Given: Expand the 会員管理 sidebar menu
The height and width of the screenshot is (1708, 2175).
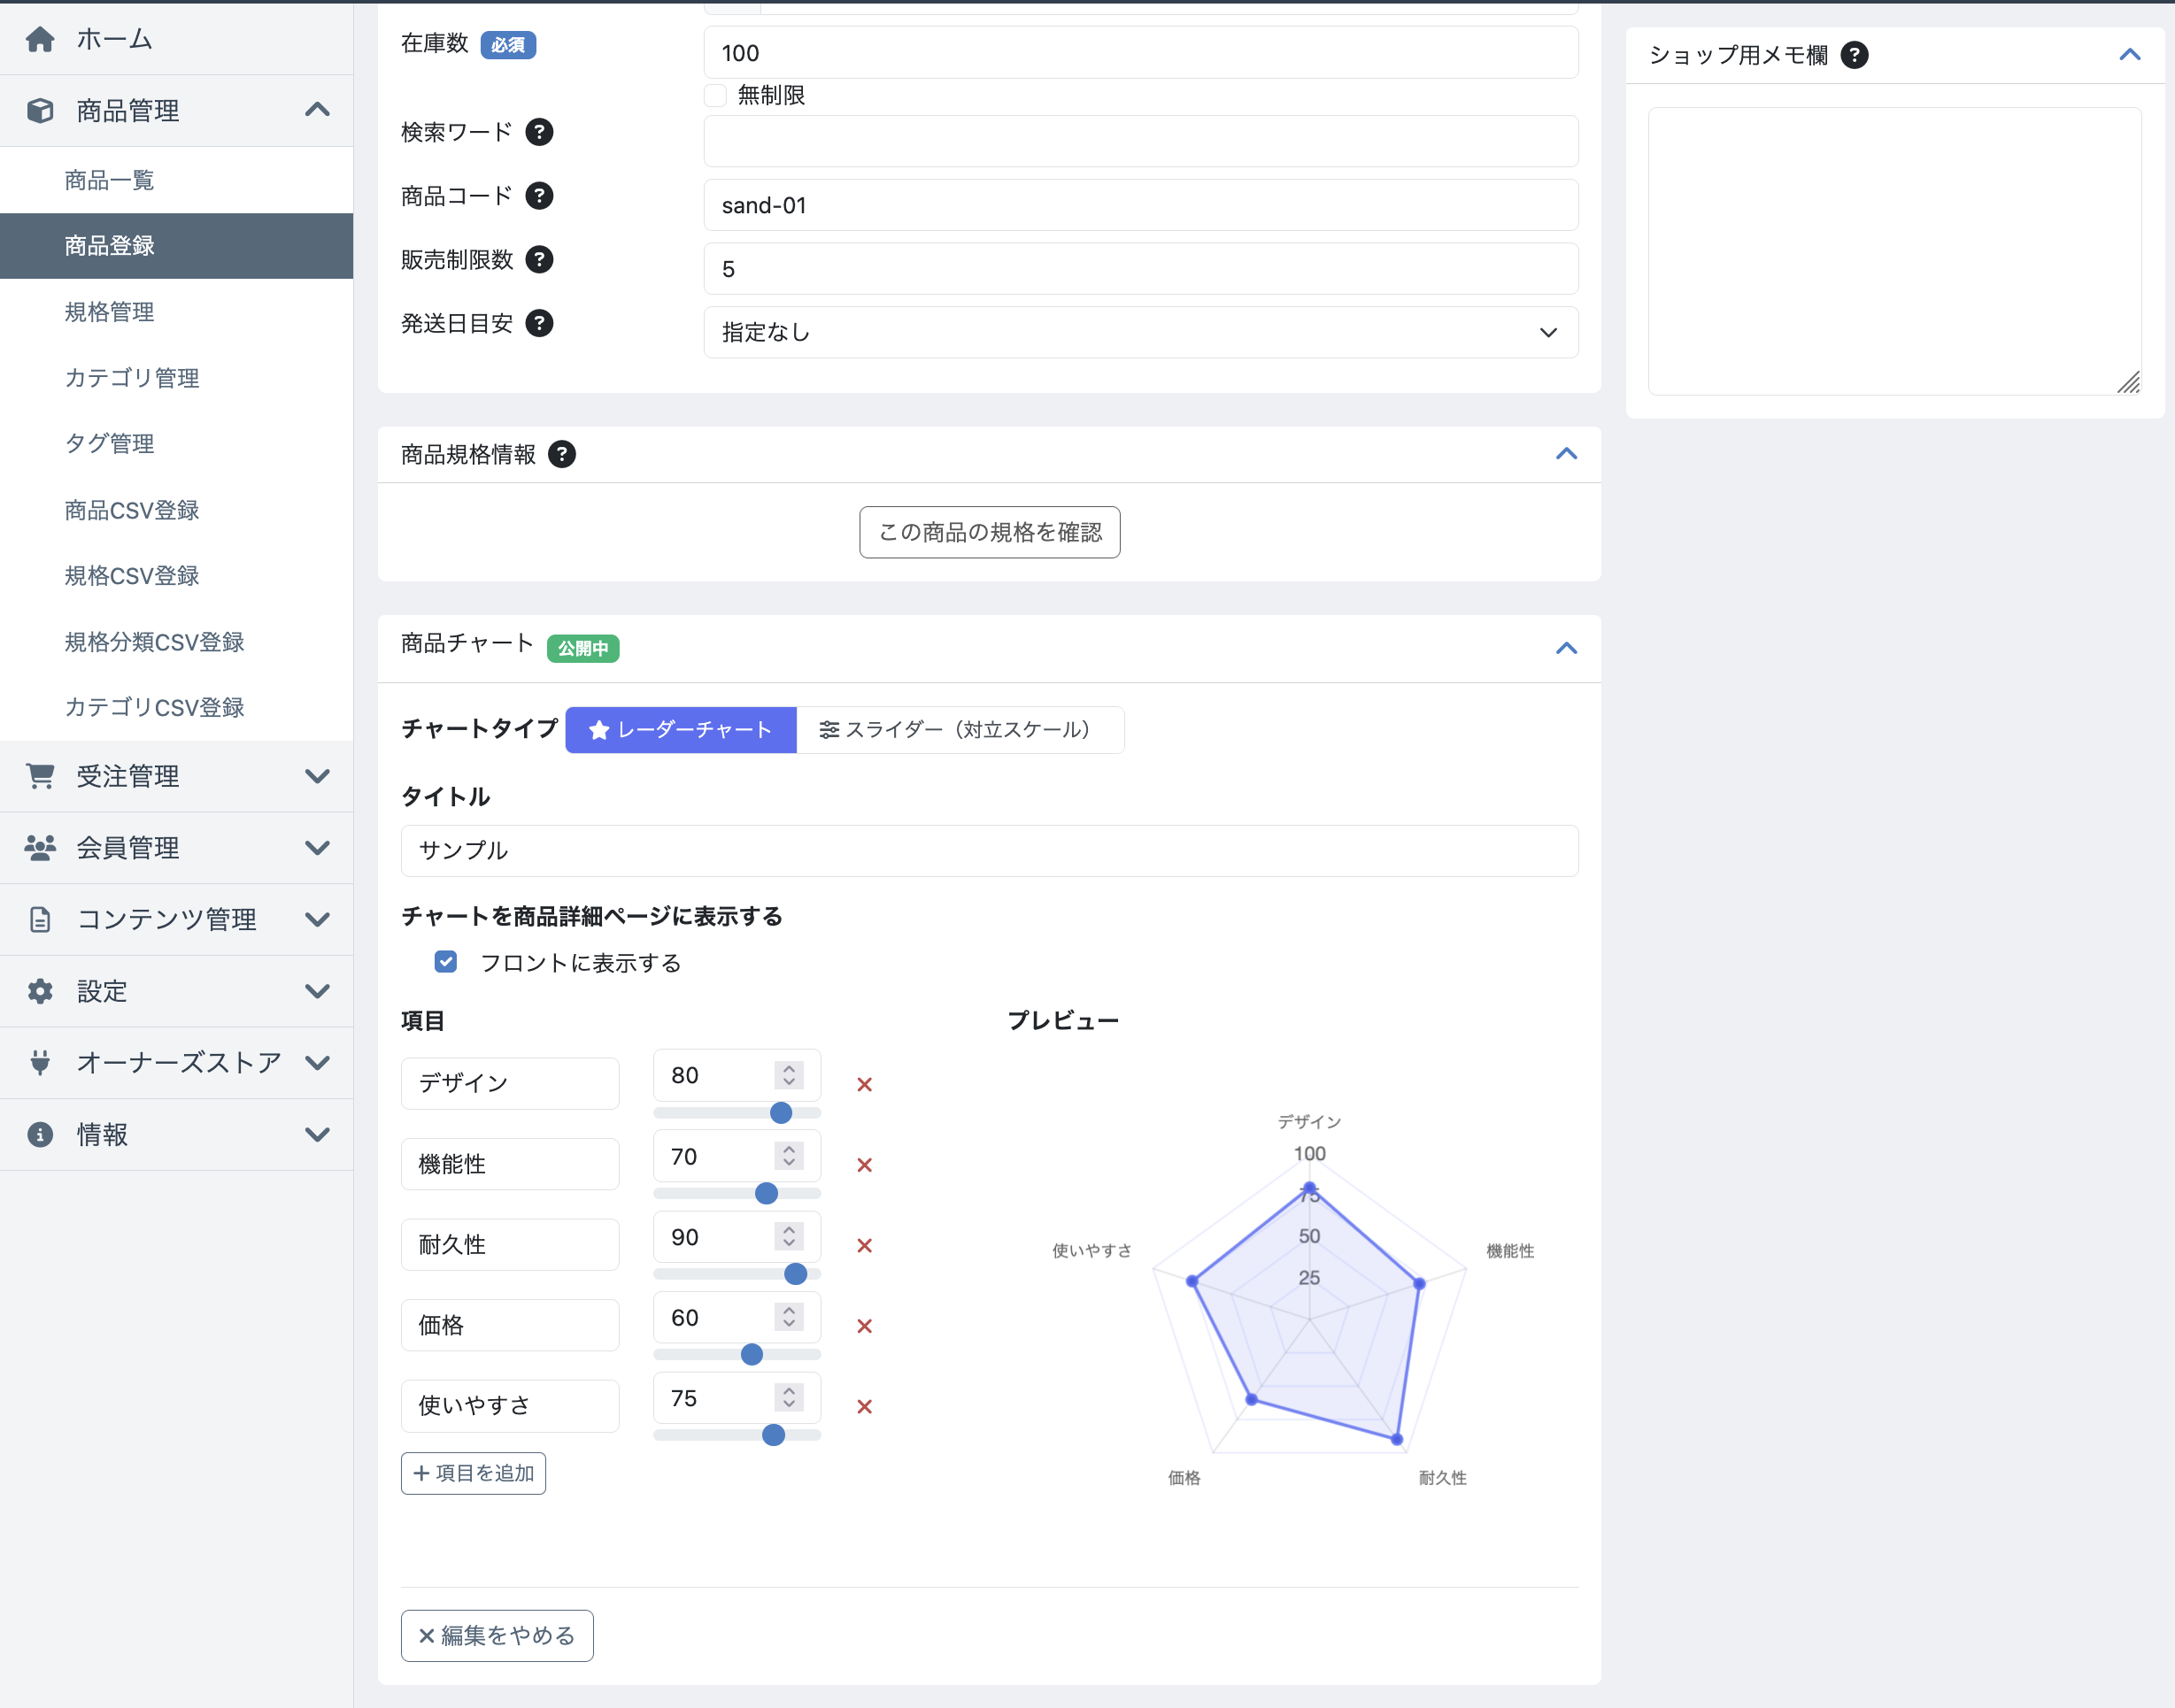Looking at the screenshot, I should click(317, 848).
